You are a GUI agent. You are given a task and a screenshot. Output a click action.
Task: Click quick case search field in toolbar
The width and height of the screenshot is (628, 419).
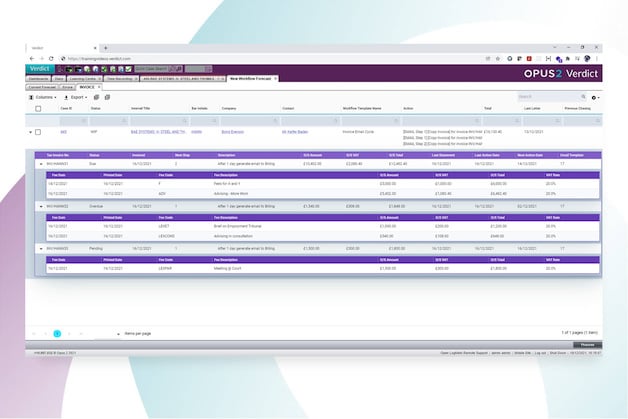151,69
